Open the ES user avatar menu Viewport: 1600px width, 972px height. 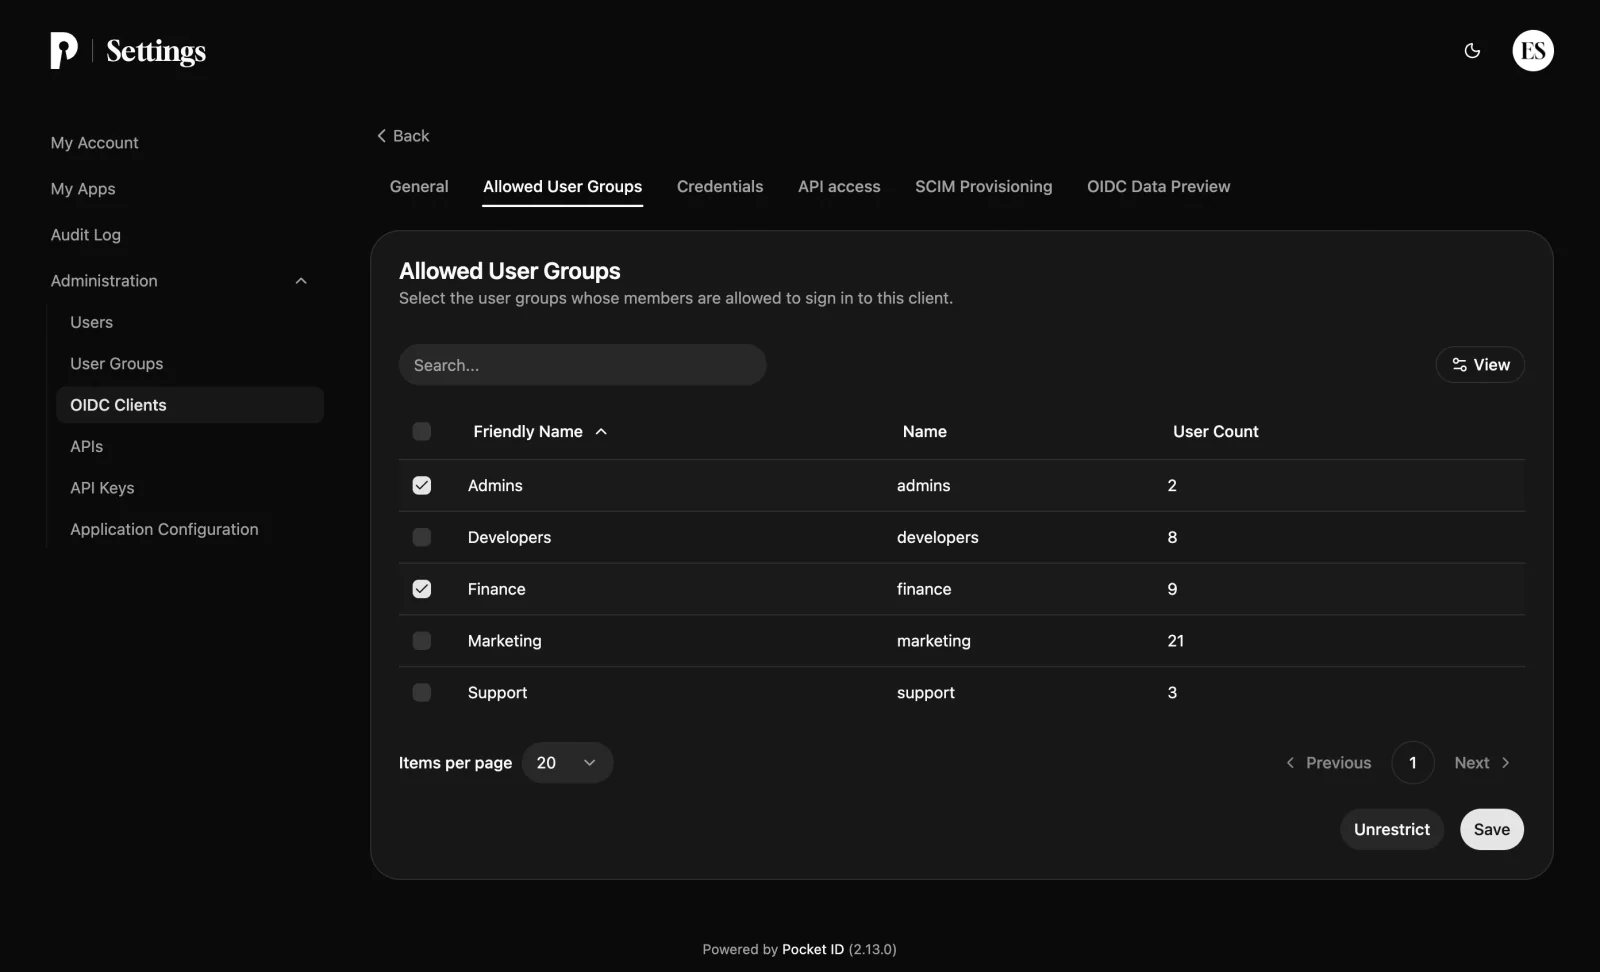pyautogui.click(x=1533, y=51)
